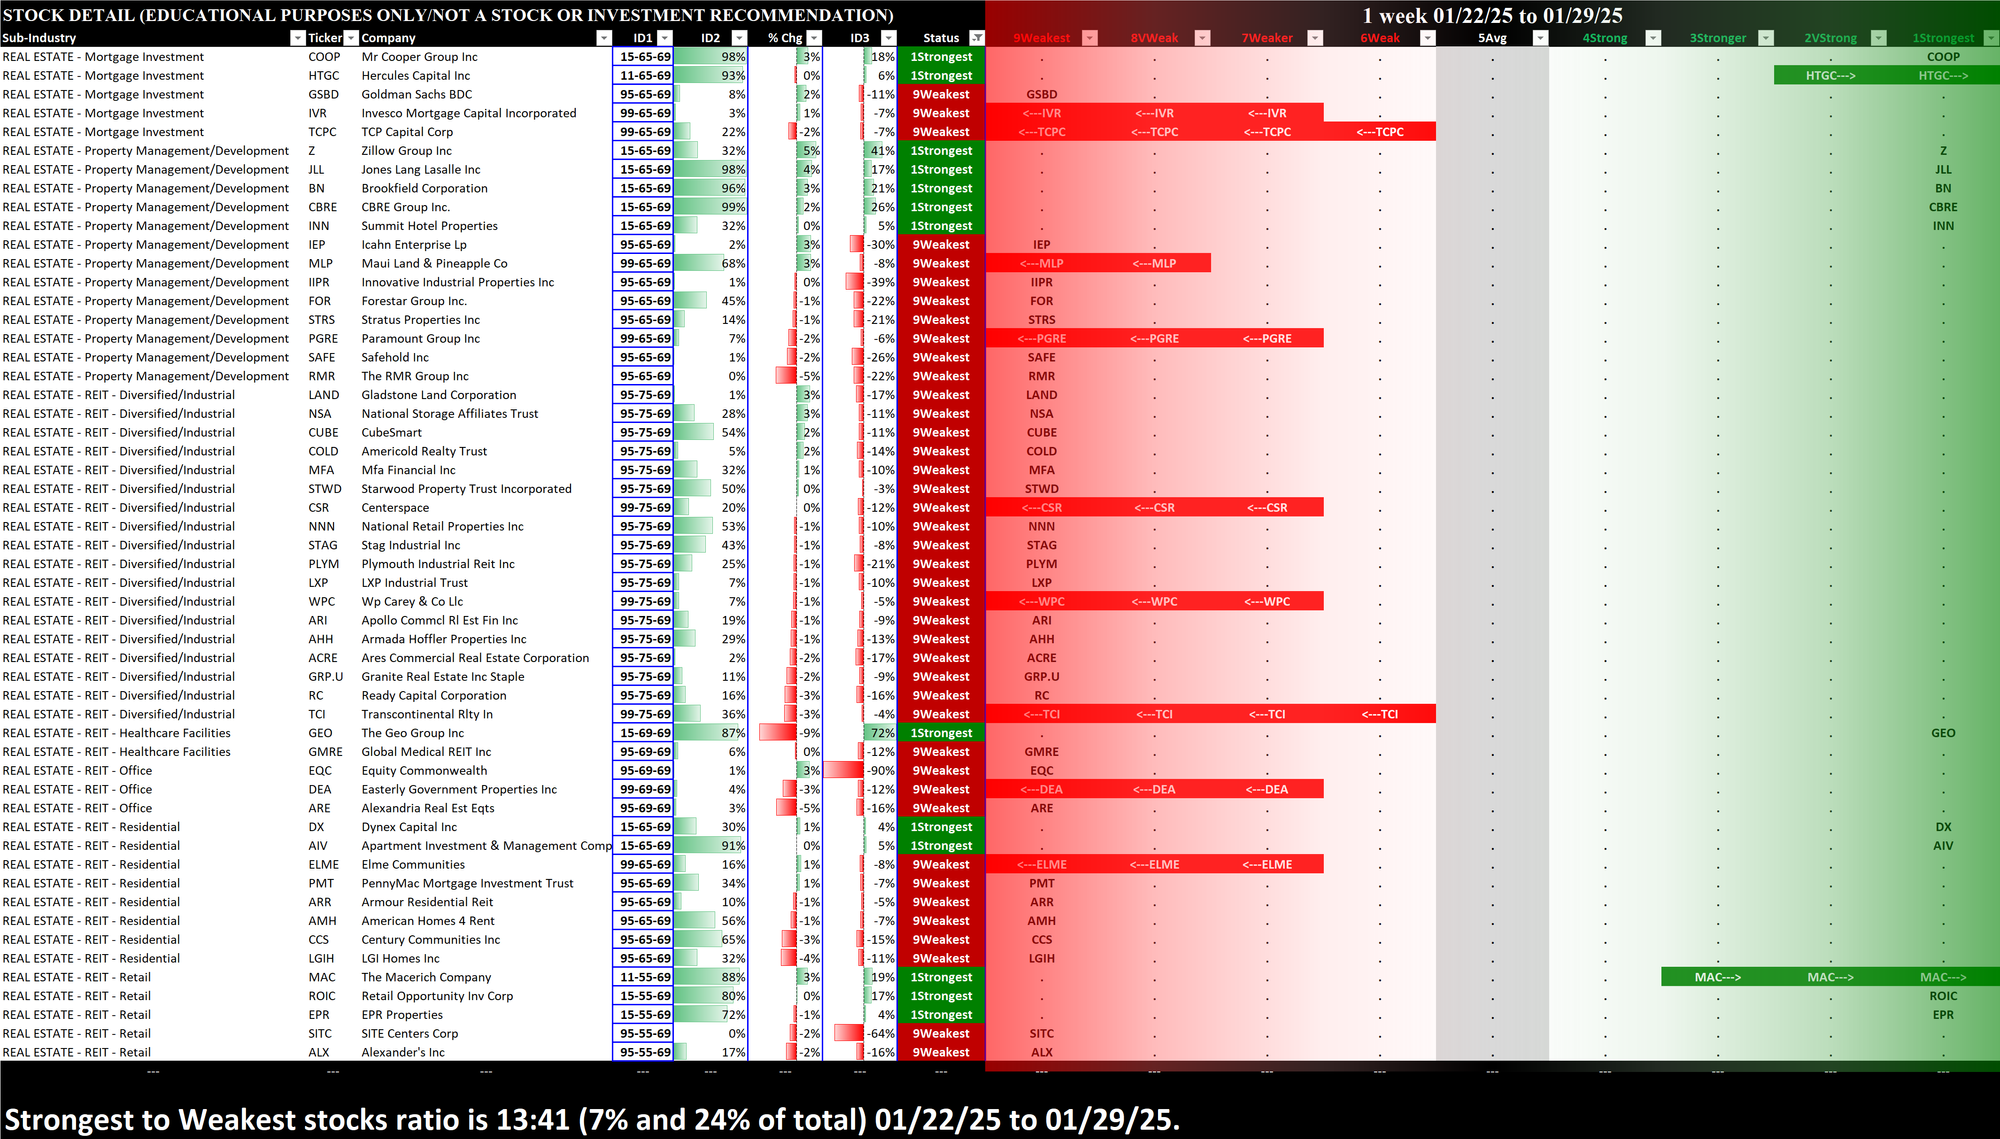Select the green MAC---> cell under 3Stronger

click(x=1717, y=977)
